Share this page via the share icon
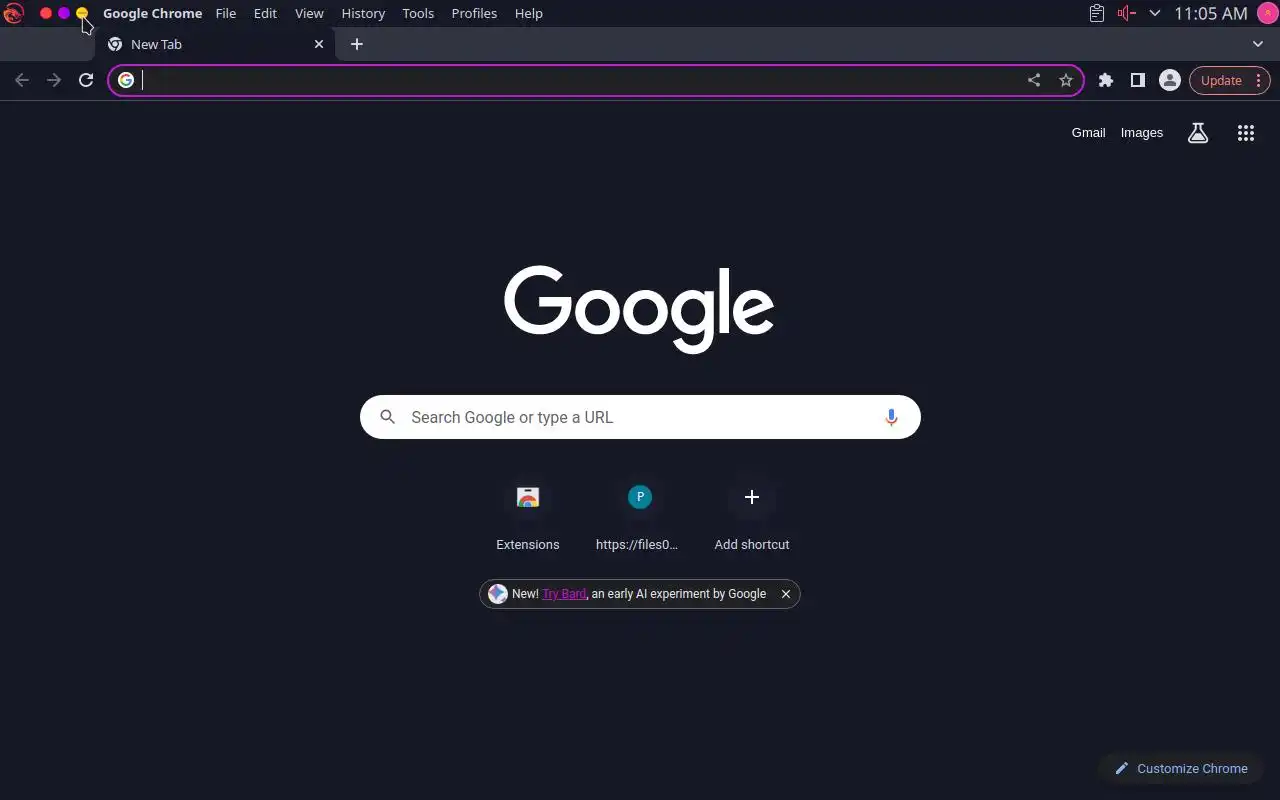Screen dimensions: 1280x800 click(1034, 80)
